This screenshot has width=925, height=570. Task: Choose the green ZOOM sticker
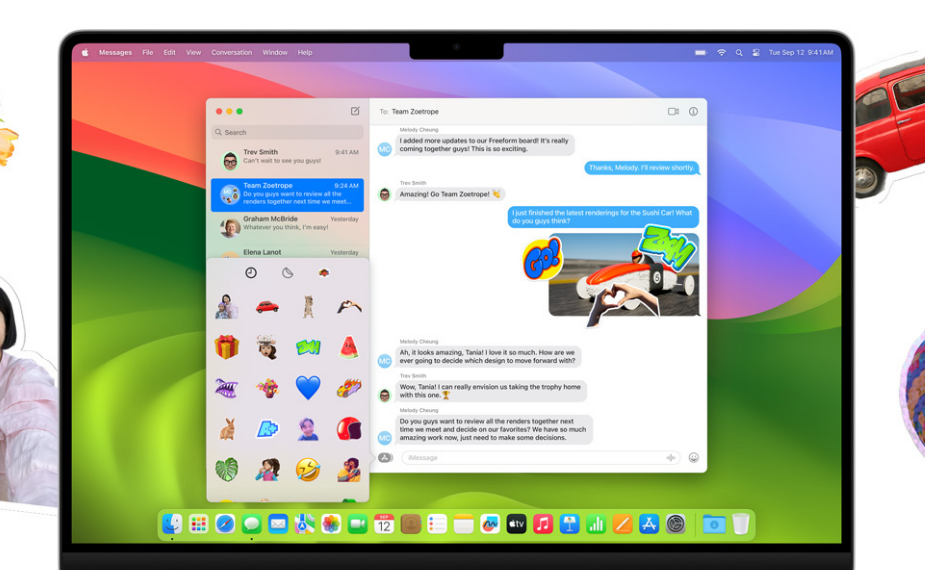(308, 347)
